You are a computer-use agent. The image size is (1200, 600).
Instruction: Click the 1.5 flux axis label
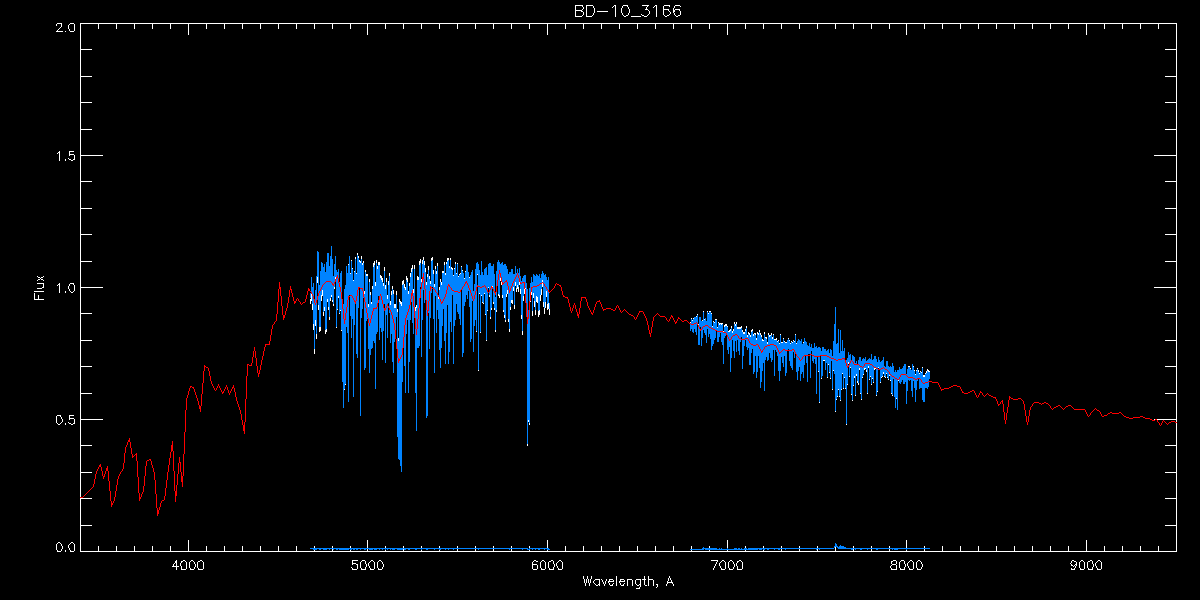[x=65, y=157]
